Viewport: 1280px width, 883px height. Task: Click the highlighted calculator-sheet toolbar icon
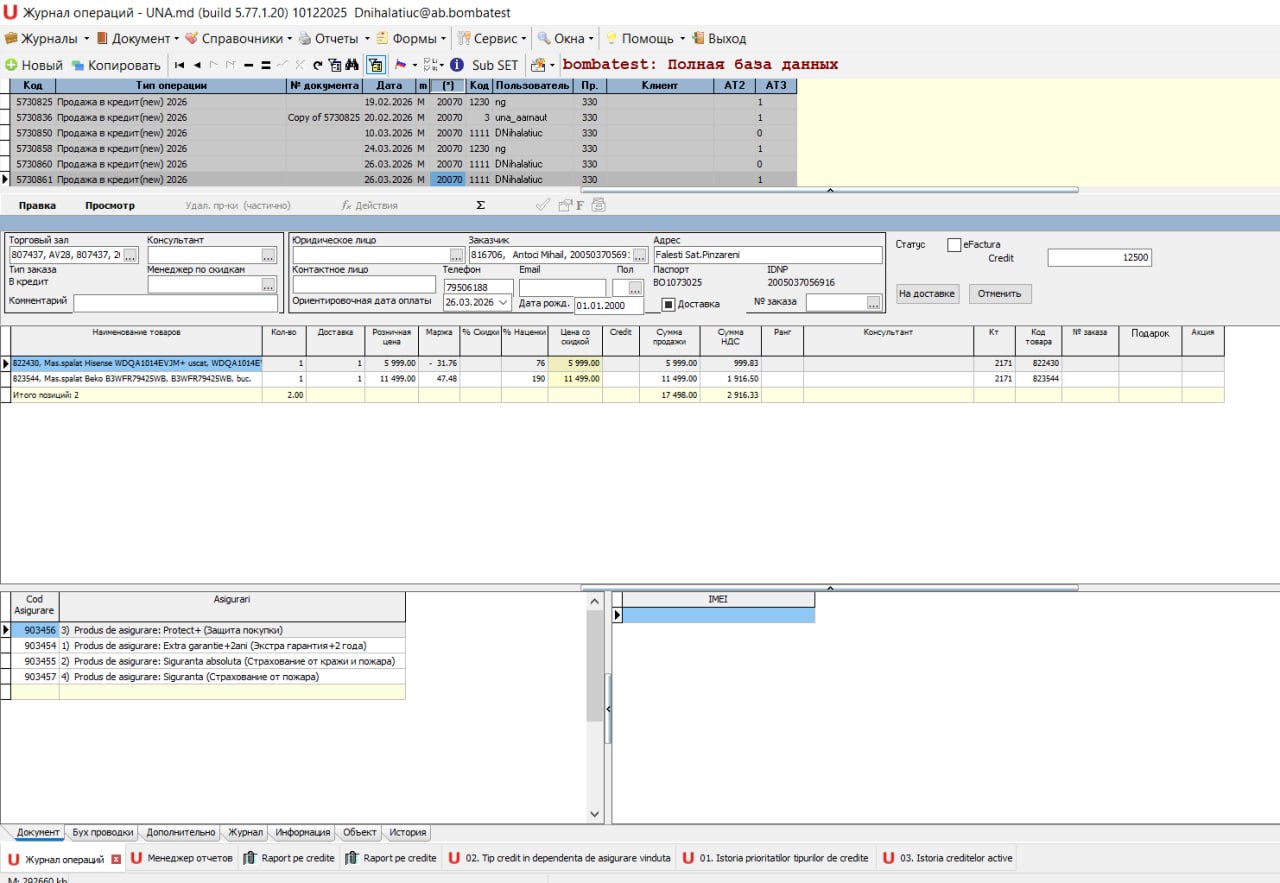coord(376,65)
